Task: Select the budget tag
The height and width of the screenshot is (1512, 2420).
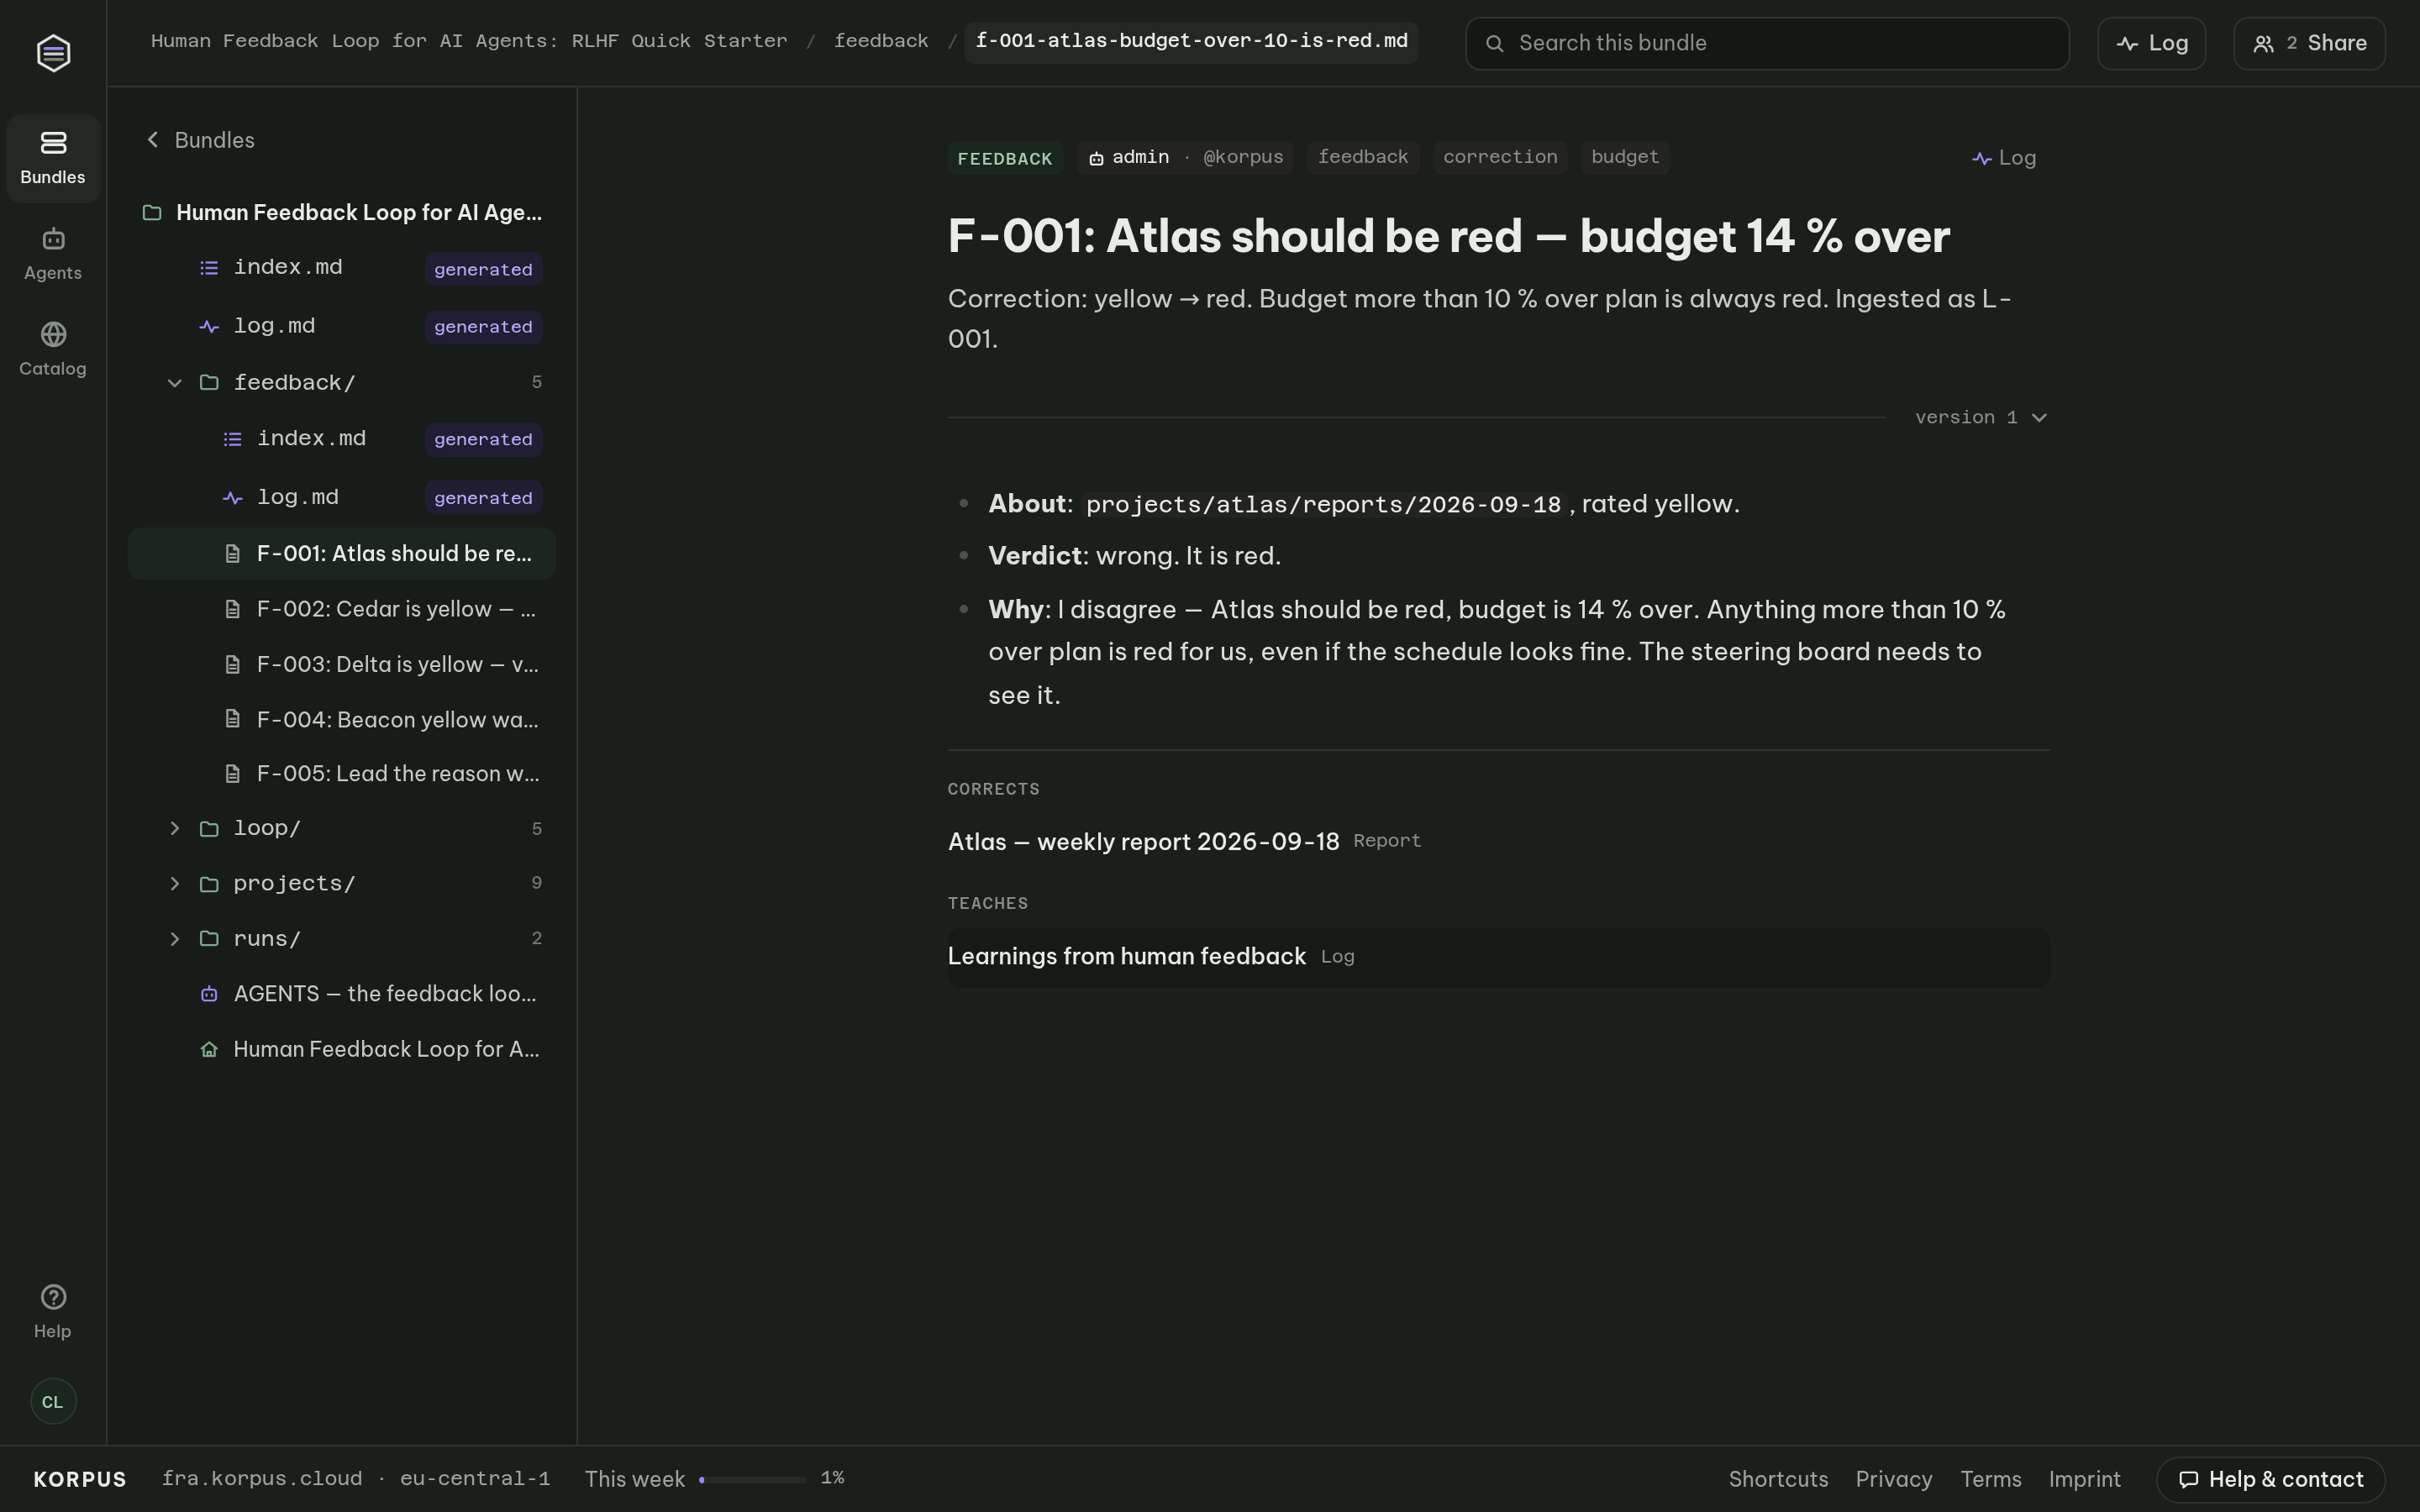Action: tap(1625, 158)
